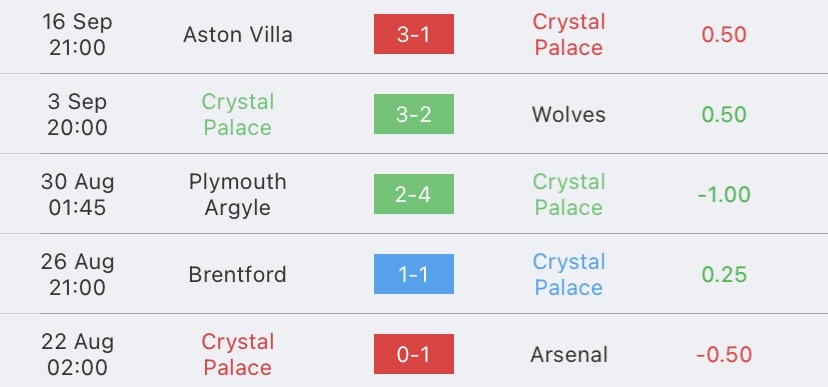The height and width of the screenshot is (387, 828).
Task: Open Plymouth Argyle team page
Action: point(238,194)
